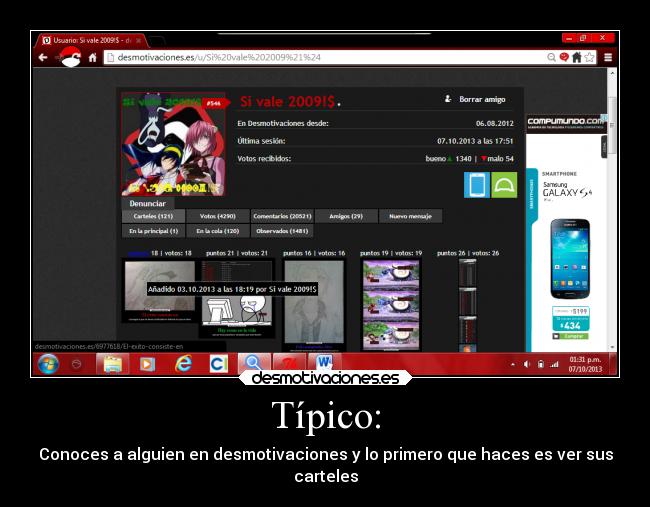Open Microsoft Word from the taskbar
The image size is (650, 507).
(x=325, y=364)
